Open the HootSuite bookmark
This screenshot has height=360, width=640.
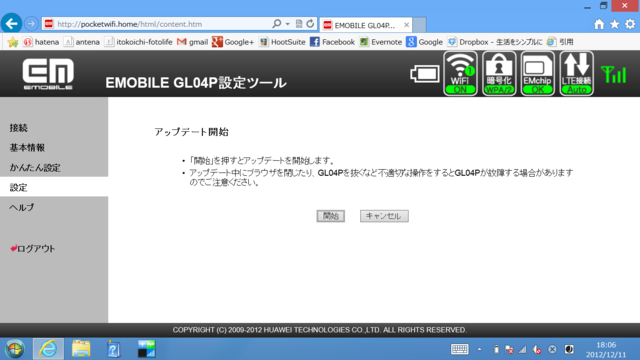click(282, 42)
